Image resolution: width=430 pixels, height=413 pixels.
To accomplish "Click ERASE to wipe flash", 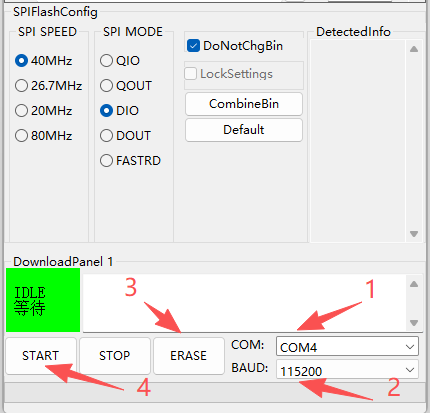I will tap(189, 356).
